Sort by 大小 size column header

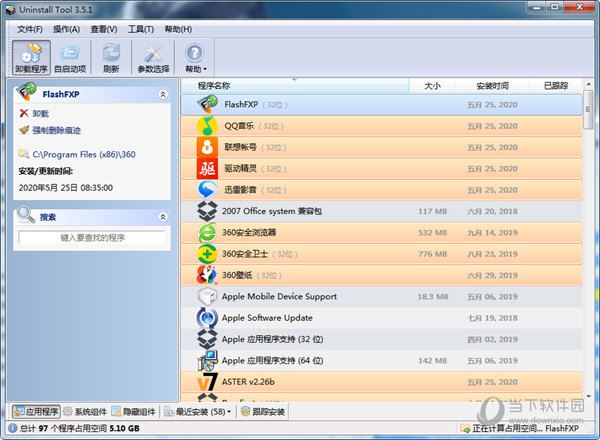tap(432, 86)
